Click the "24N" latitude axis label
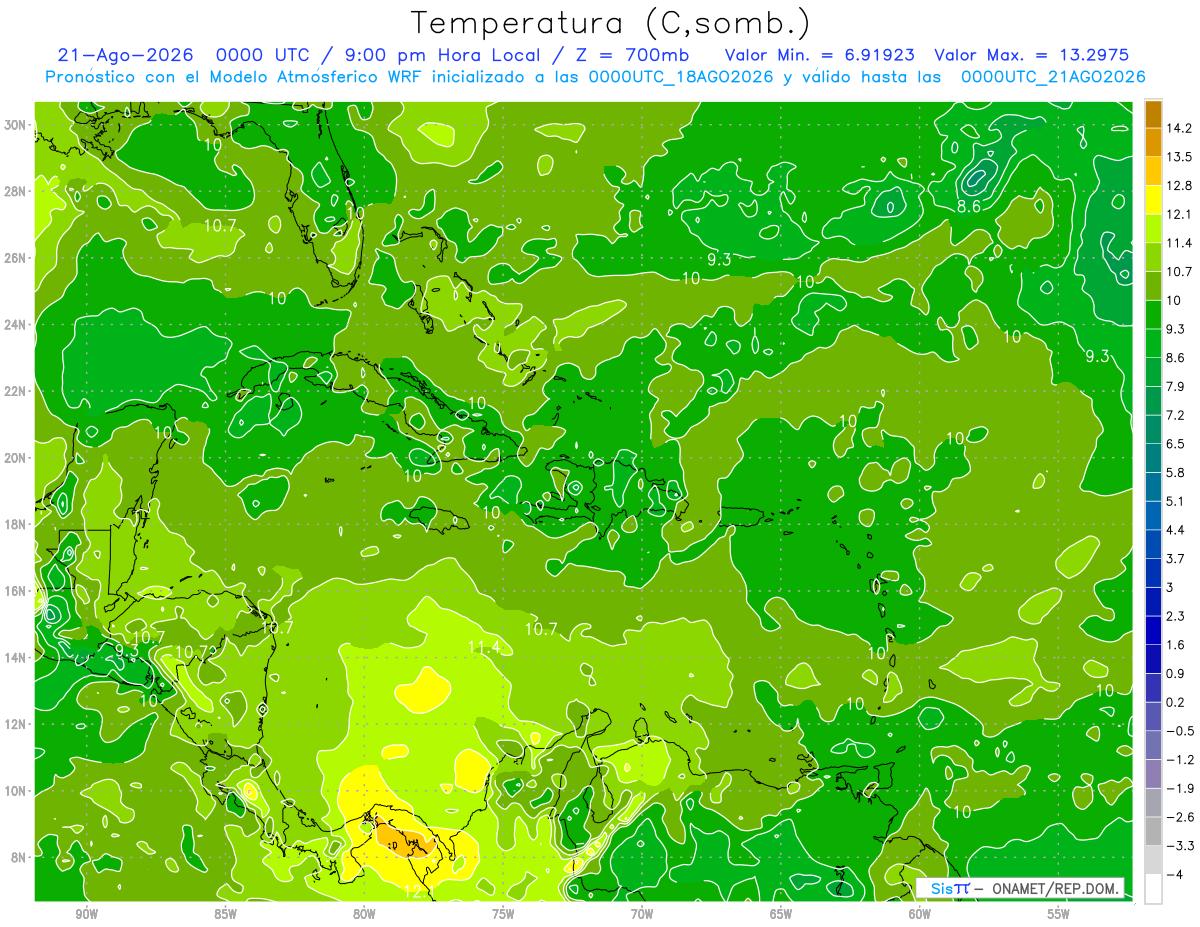Image resolution: width=1200 pixels, height=927 pixels. pyautogui.click(x=16, y=325)
